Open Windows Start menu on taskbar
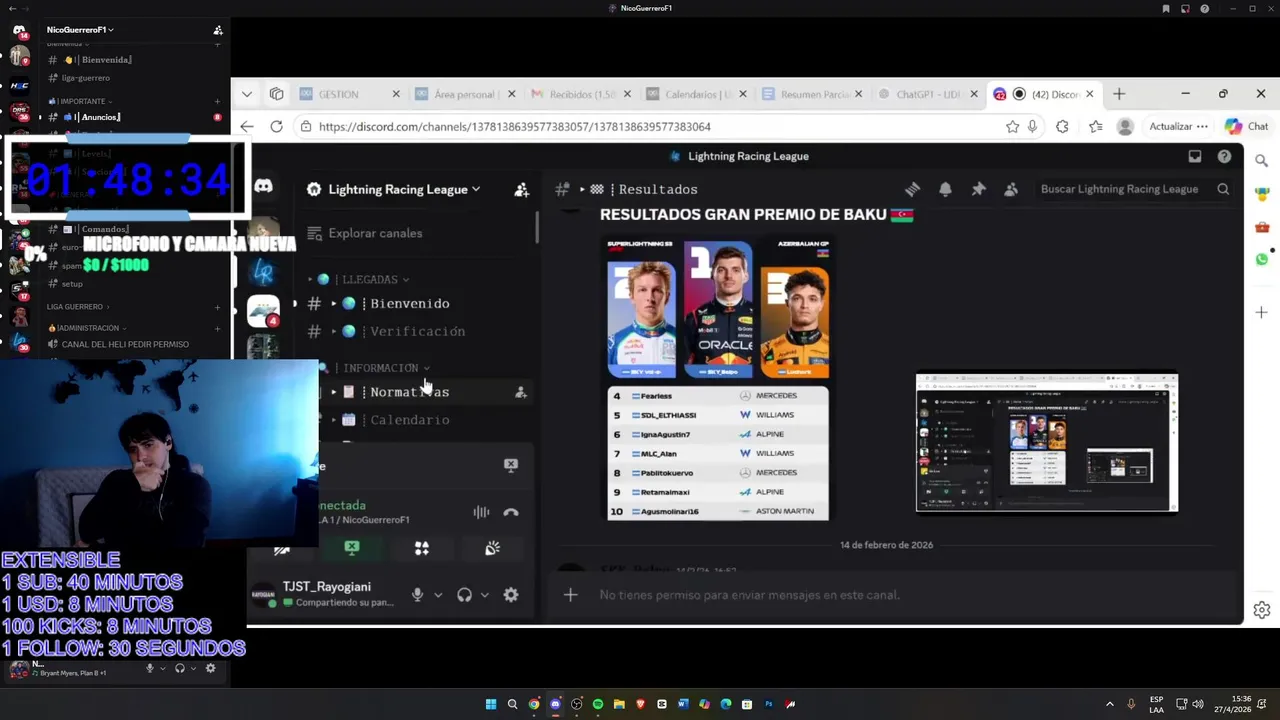This screenshot has height=720, width=1280. click(491, 704)
